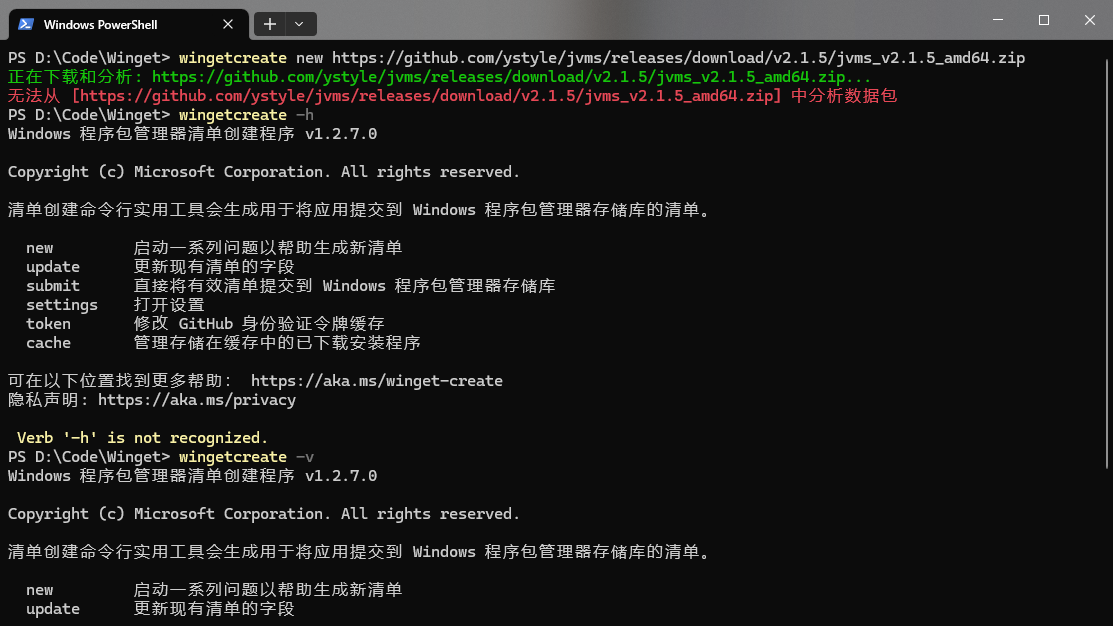Image resolution: width=1113 pixels, height=626 pixels.
Task: Close the Windows PowerShell tab
Action: pos(227,24)
